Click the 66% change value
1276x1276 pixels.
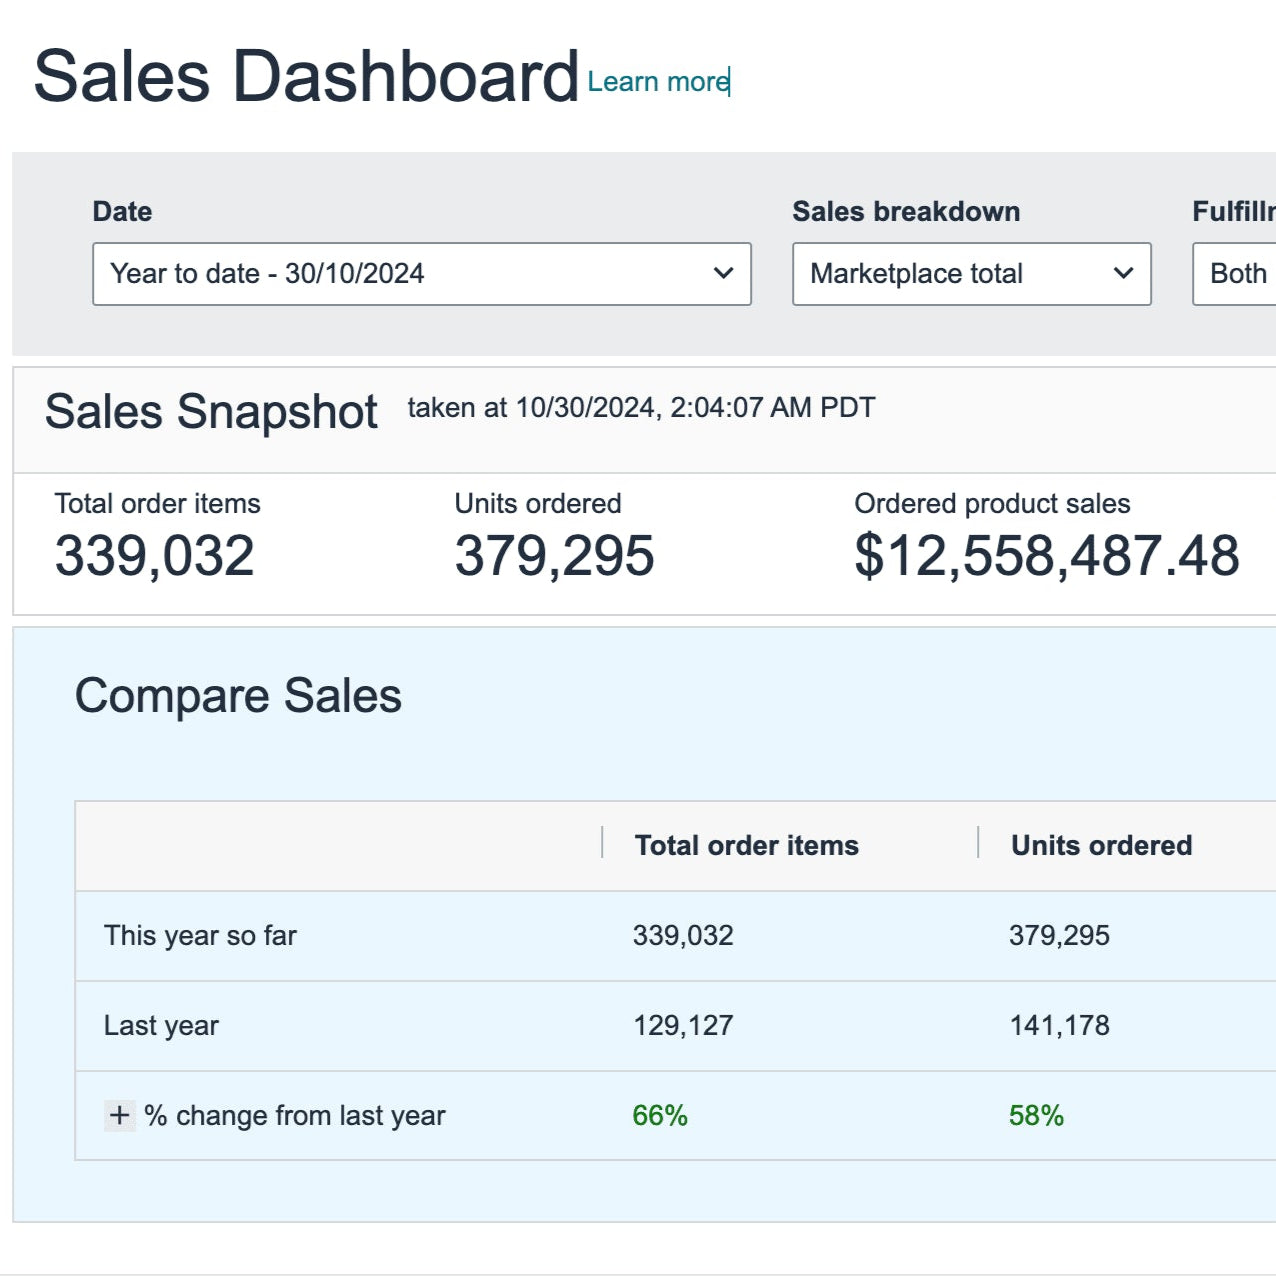pyautogui.click(x=660, y=1115)
